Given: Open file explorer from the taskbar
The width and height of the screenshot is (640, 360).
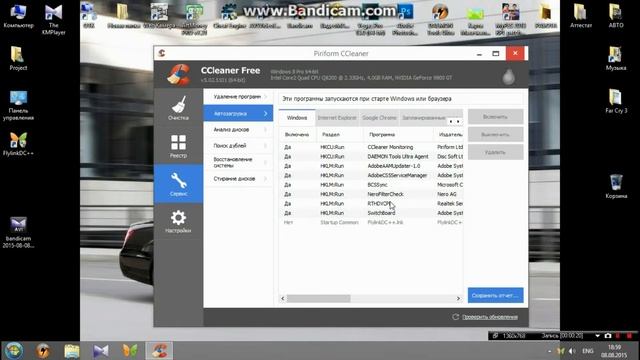Looking at the screenshot, I should (71, 351).
